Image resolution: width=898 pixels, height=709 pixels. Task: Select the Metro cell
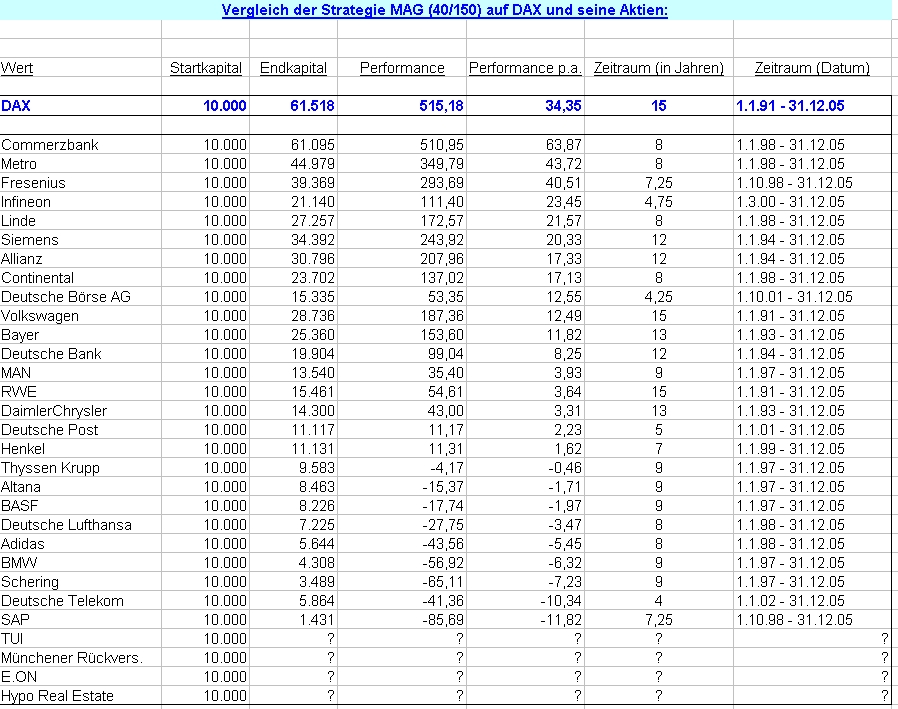pyautogui.click(x=19, y=164)
